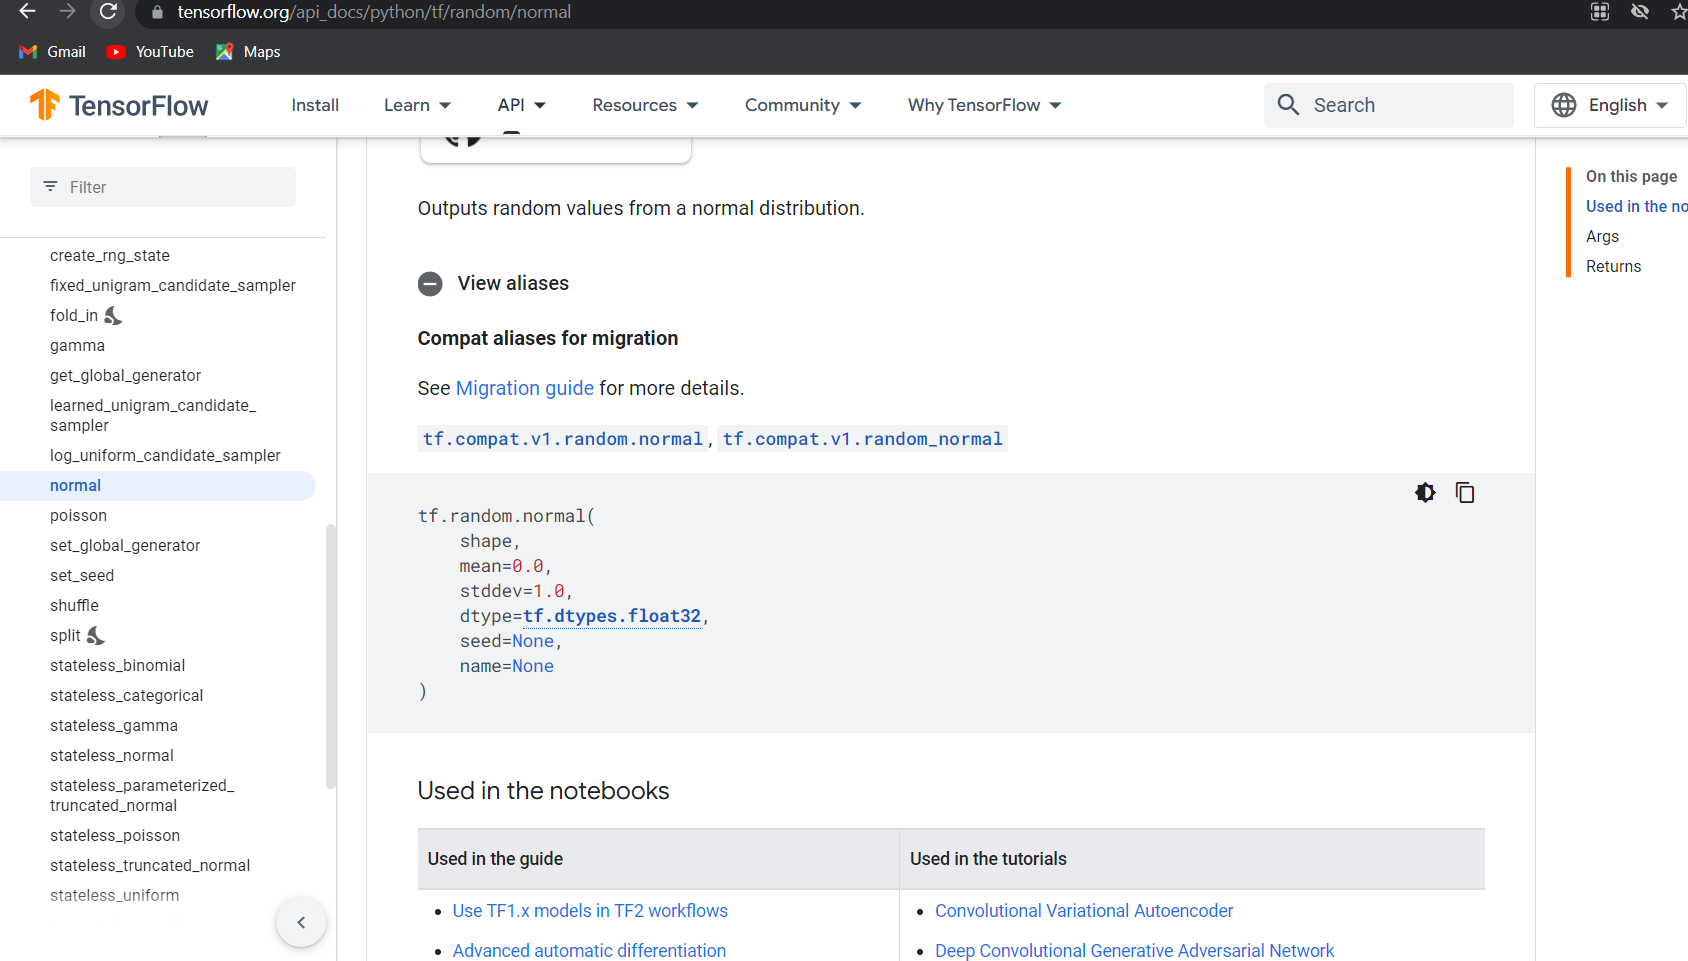Click the browser forward arrow

(67, 12)
